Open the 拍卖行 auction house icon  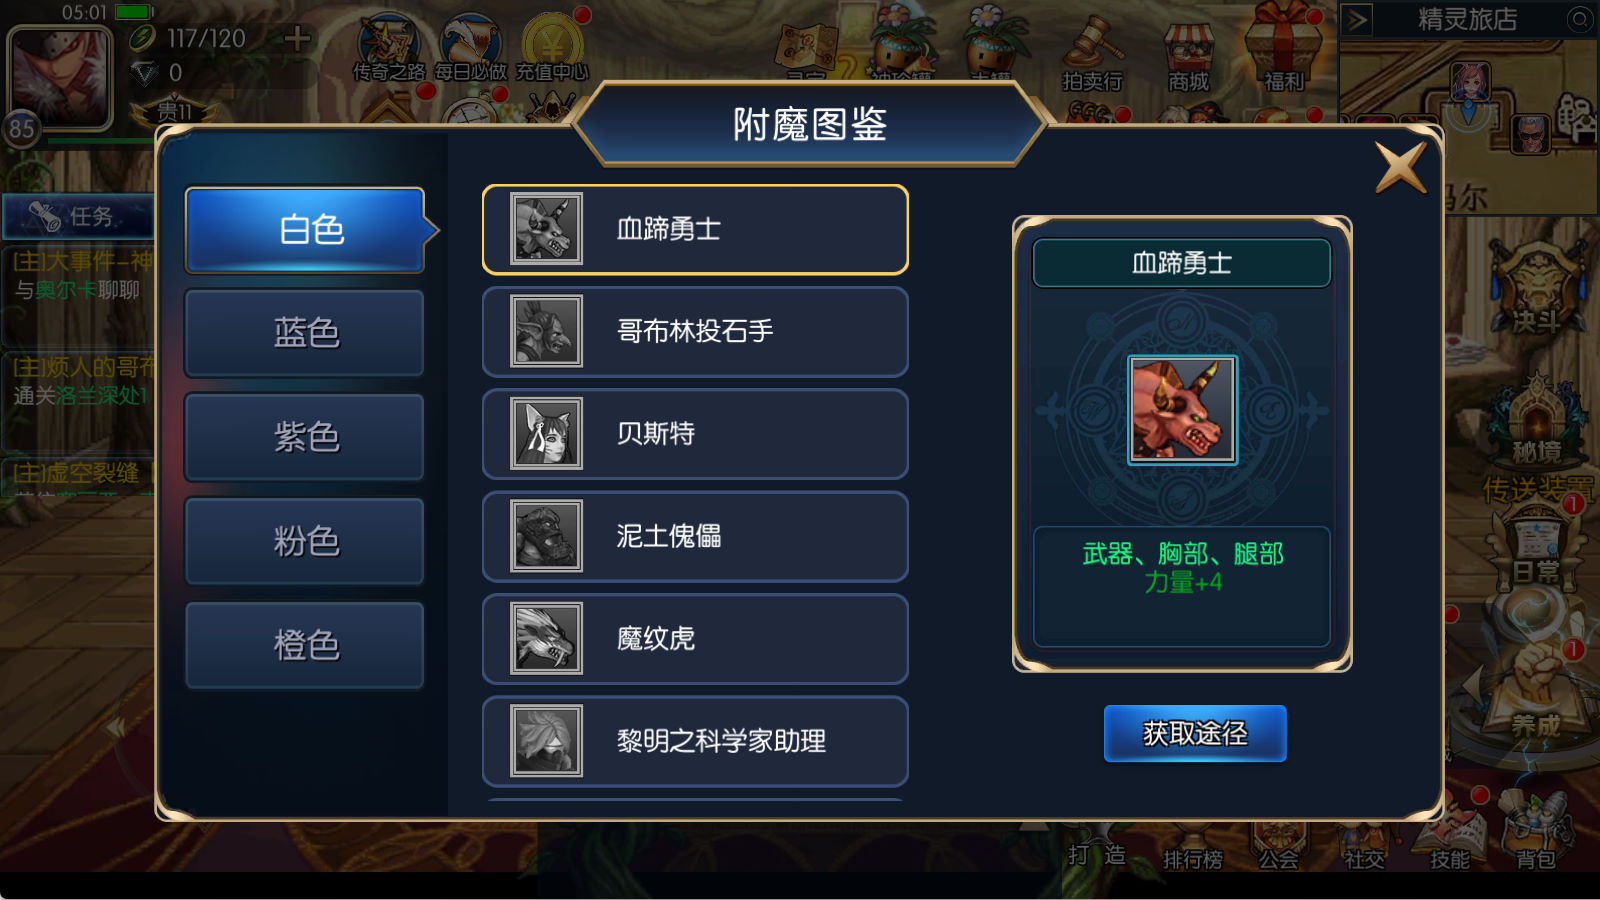[1092, 55]
